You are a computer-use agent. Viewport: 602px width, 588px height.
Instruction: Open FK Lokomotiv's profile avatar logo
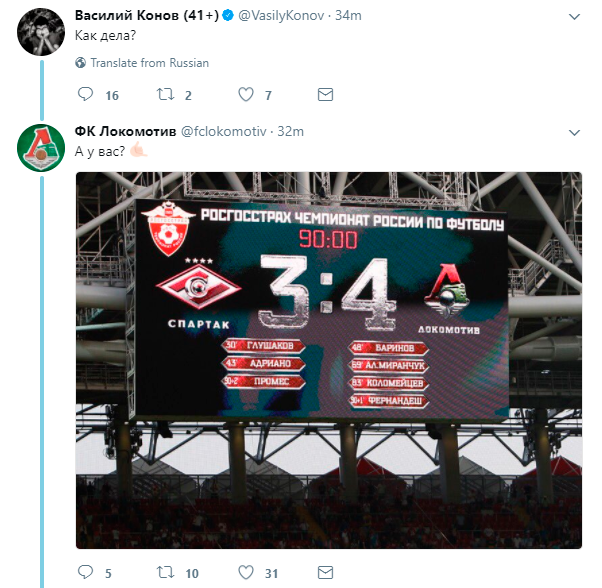click(42, 149)
